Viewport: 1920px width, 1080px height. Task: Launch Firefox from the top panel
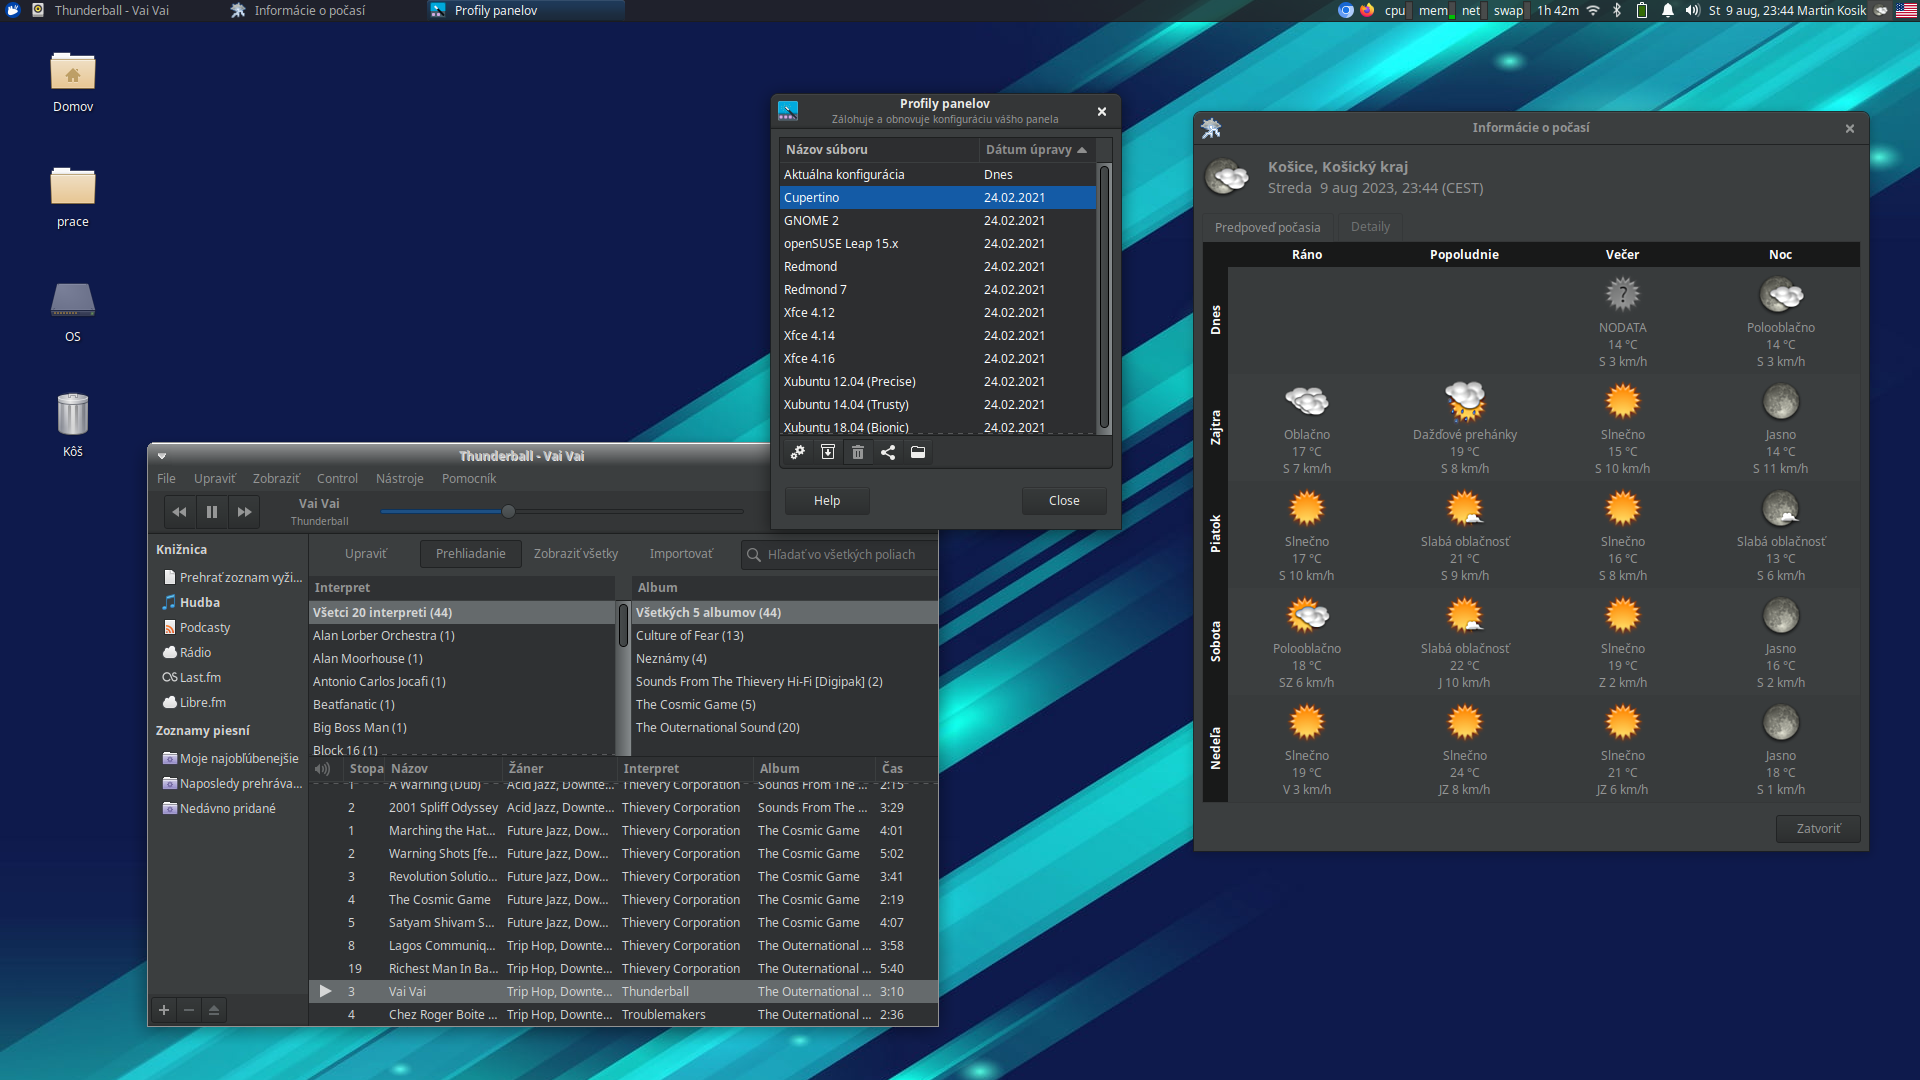tap(1367, 10)
